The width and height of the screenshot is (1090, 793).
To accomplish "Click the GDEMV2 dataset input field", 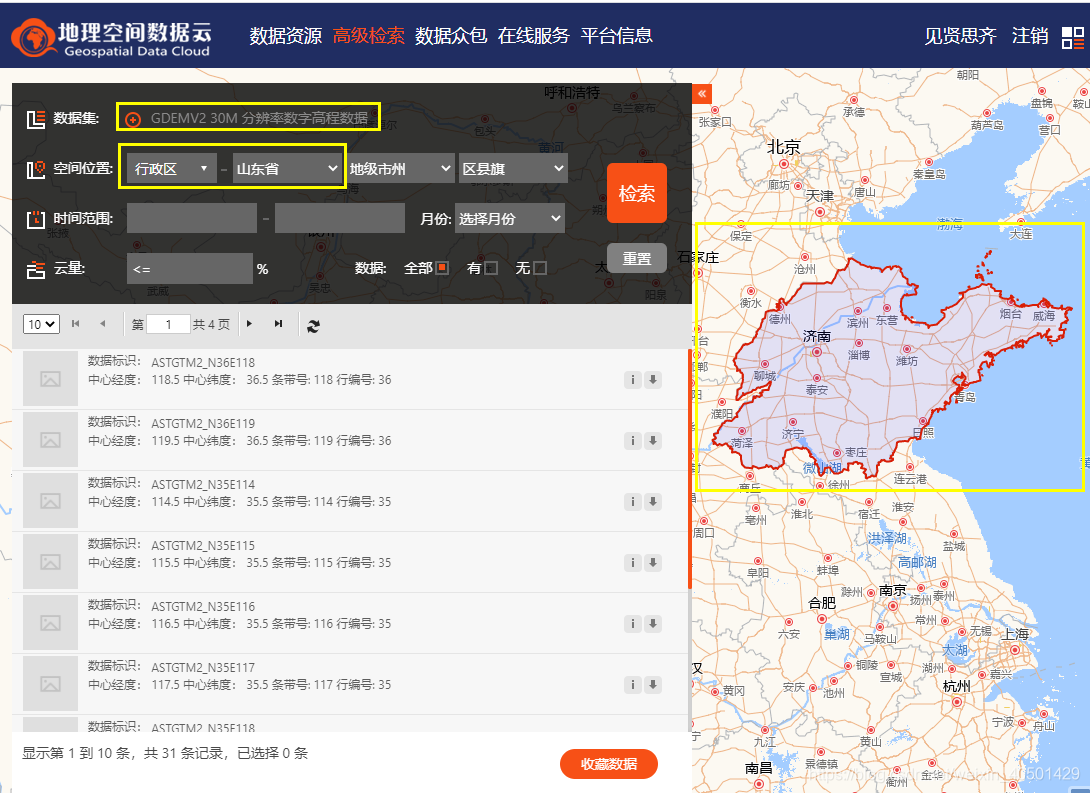I will (248, 118).
